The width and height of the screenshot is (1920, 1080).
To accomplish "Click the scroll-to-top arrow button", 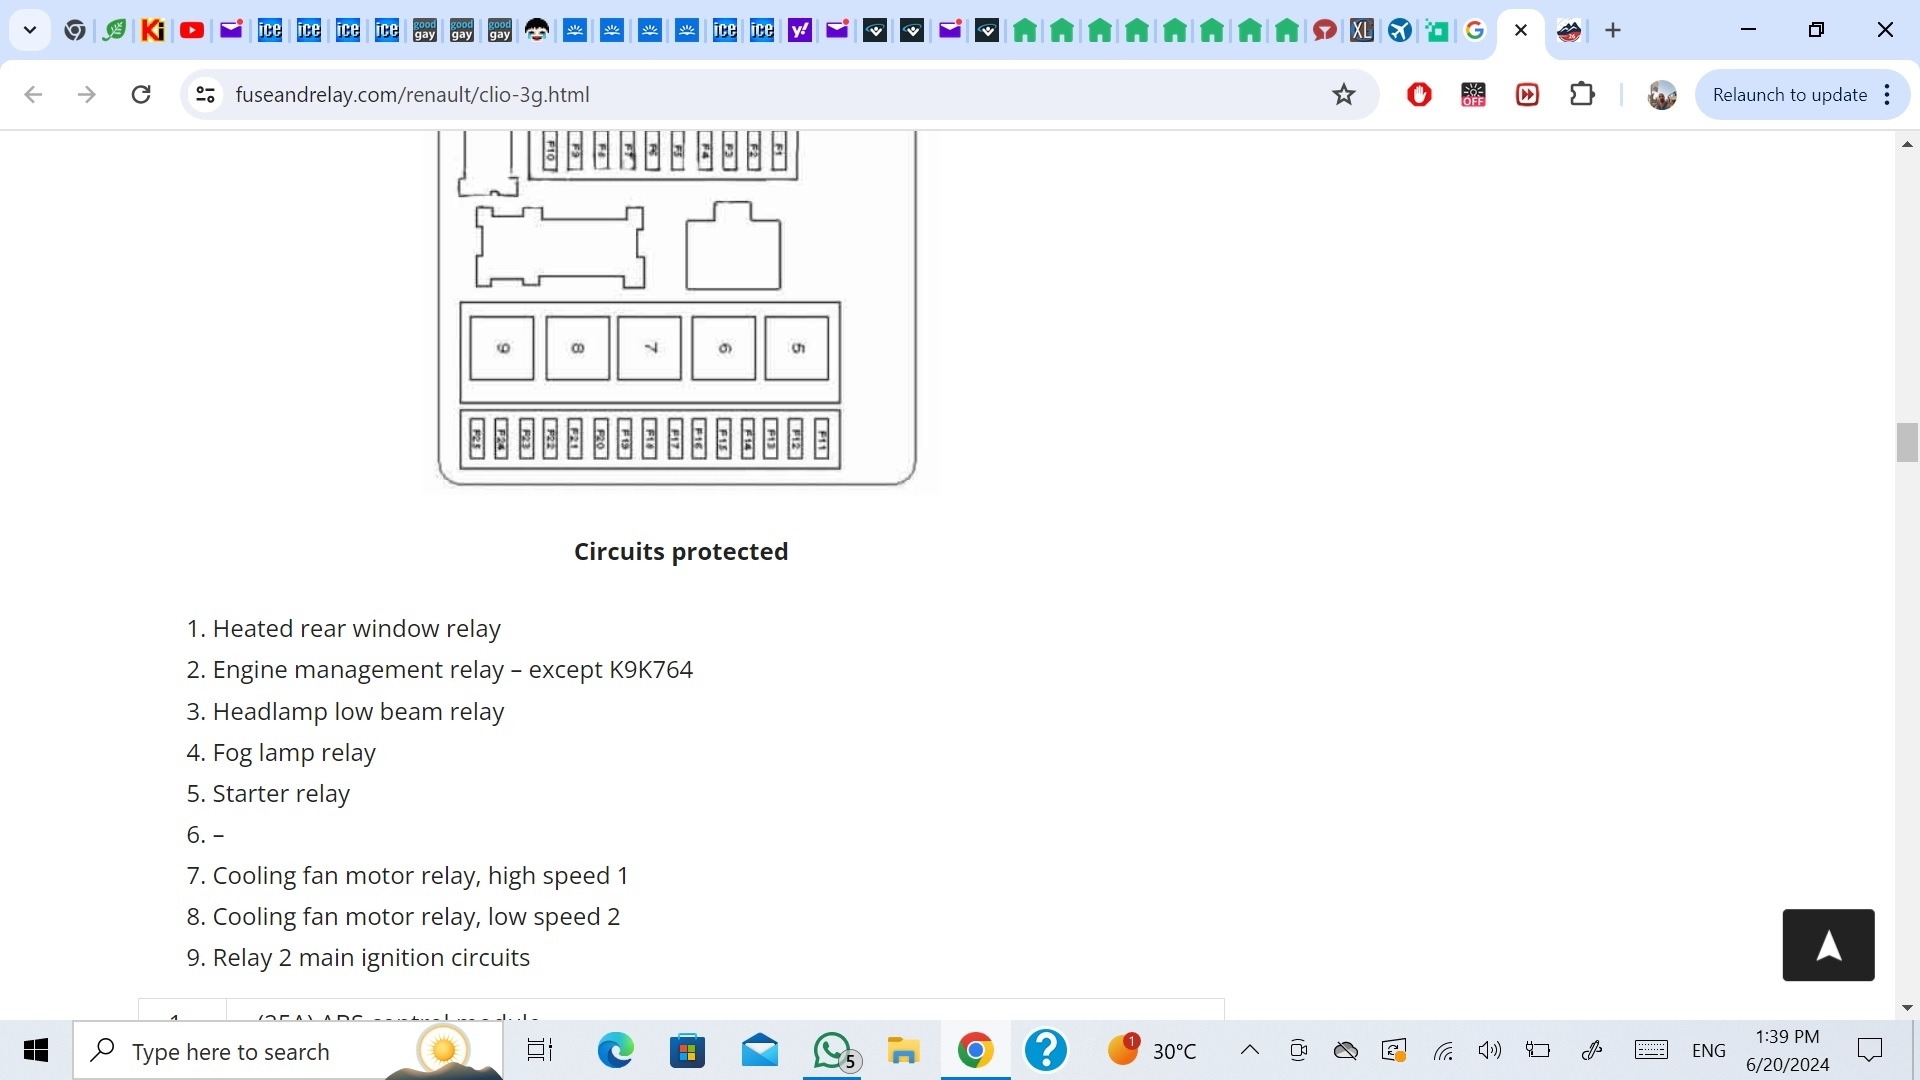I will coord(1827,945).
